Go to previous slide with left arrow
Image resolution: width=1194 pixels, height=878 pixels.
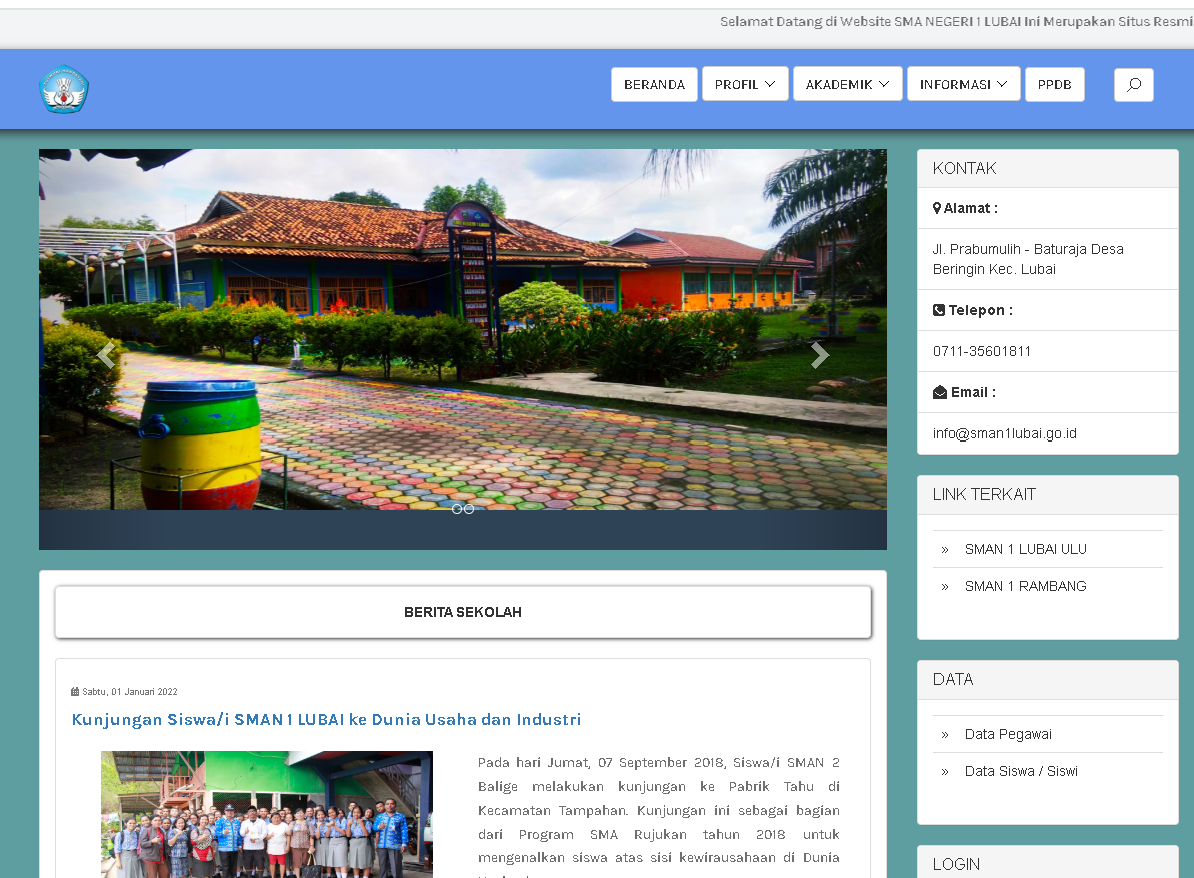(106, 355)
